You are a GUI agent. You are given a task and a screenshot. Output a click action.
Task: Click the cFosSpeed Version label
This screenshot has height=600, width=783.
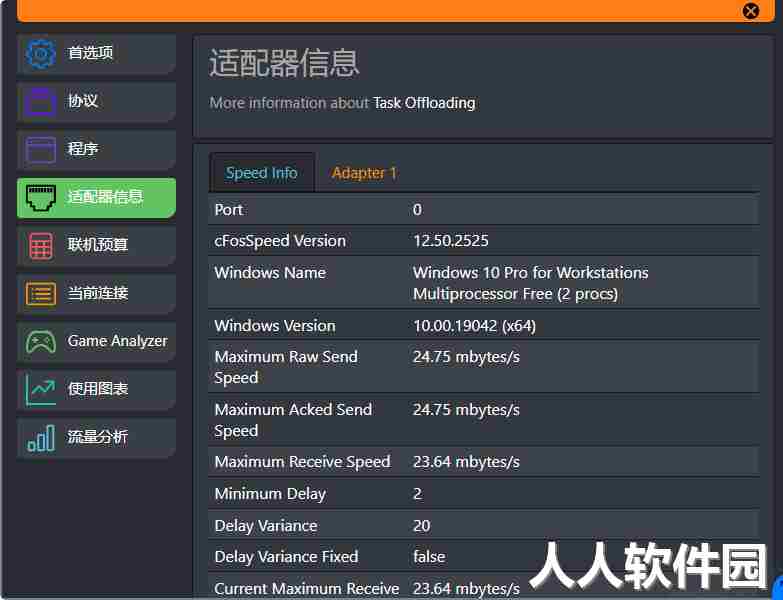(280, 241)
